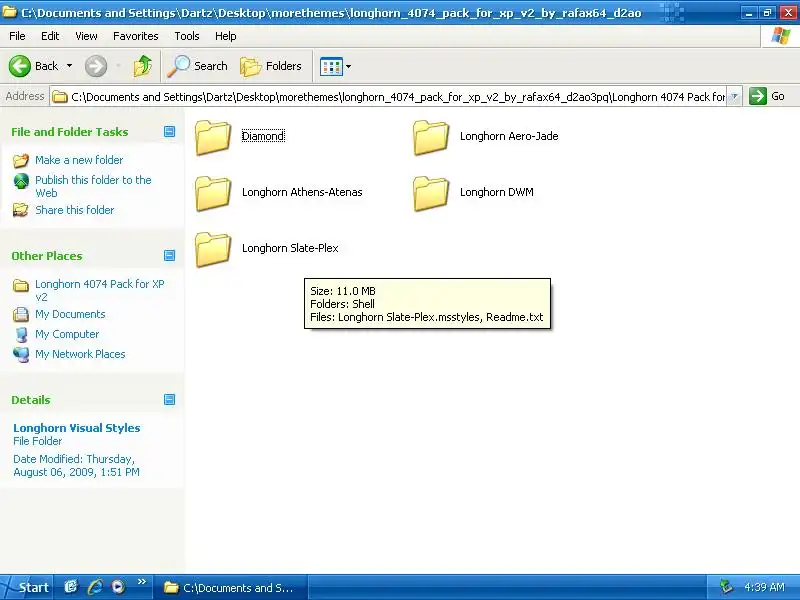Click the system tray network icon

click(725, 587)
